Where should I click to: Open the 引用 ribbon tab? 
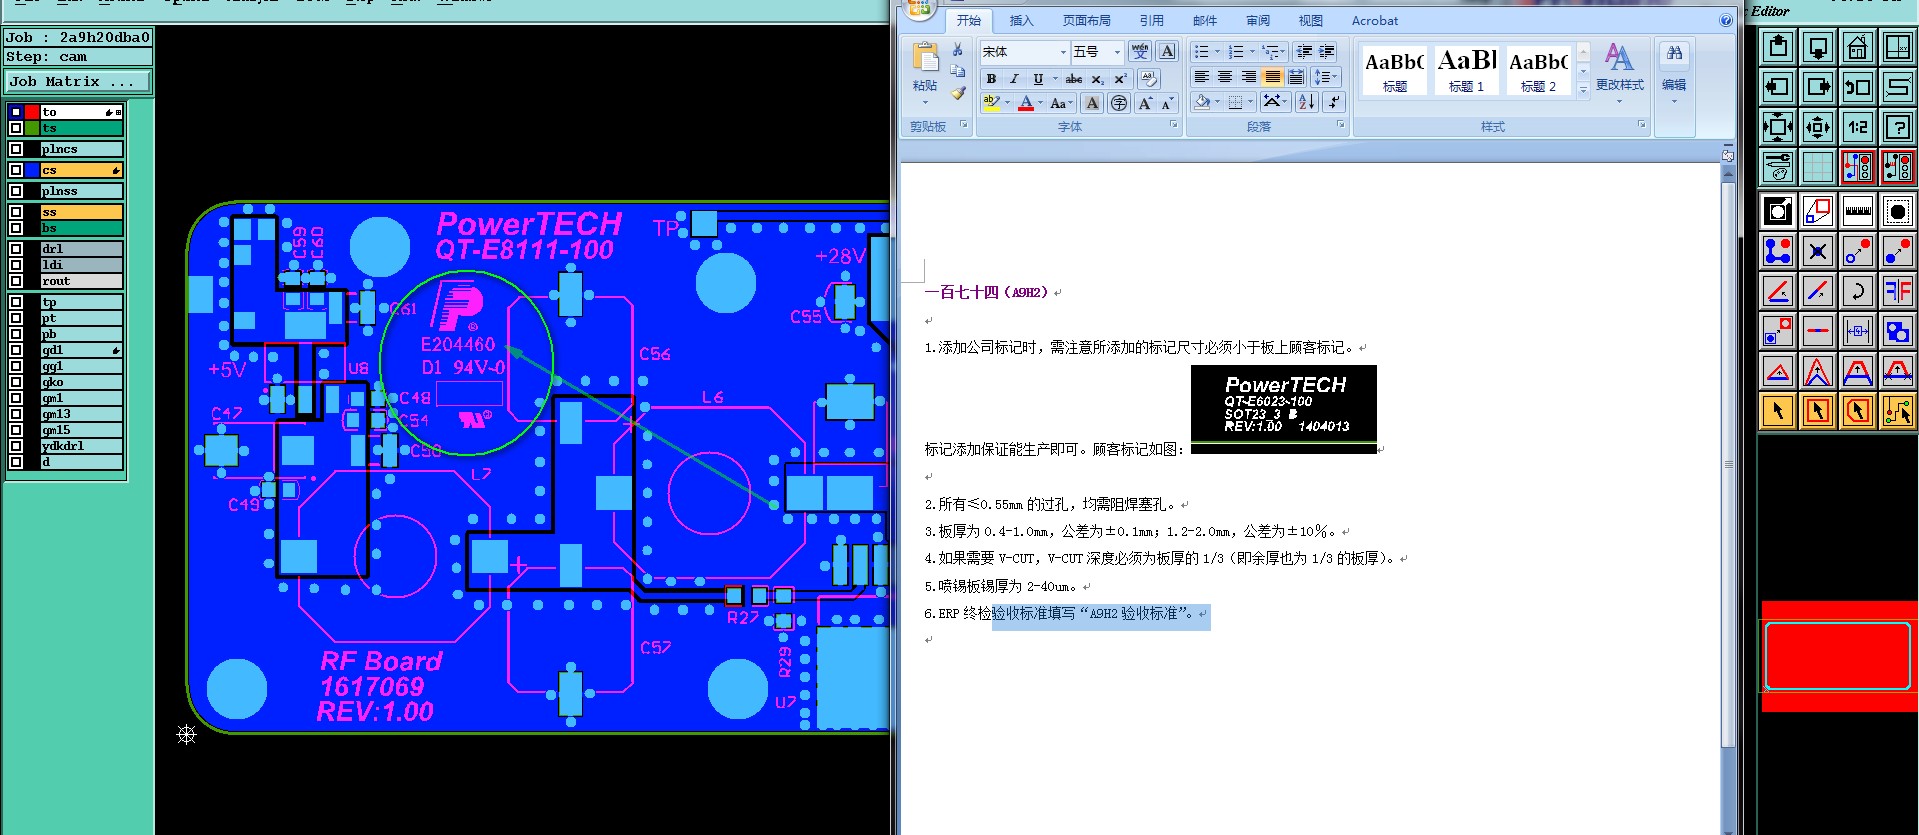(x=1152, y=20)
